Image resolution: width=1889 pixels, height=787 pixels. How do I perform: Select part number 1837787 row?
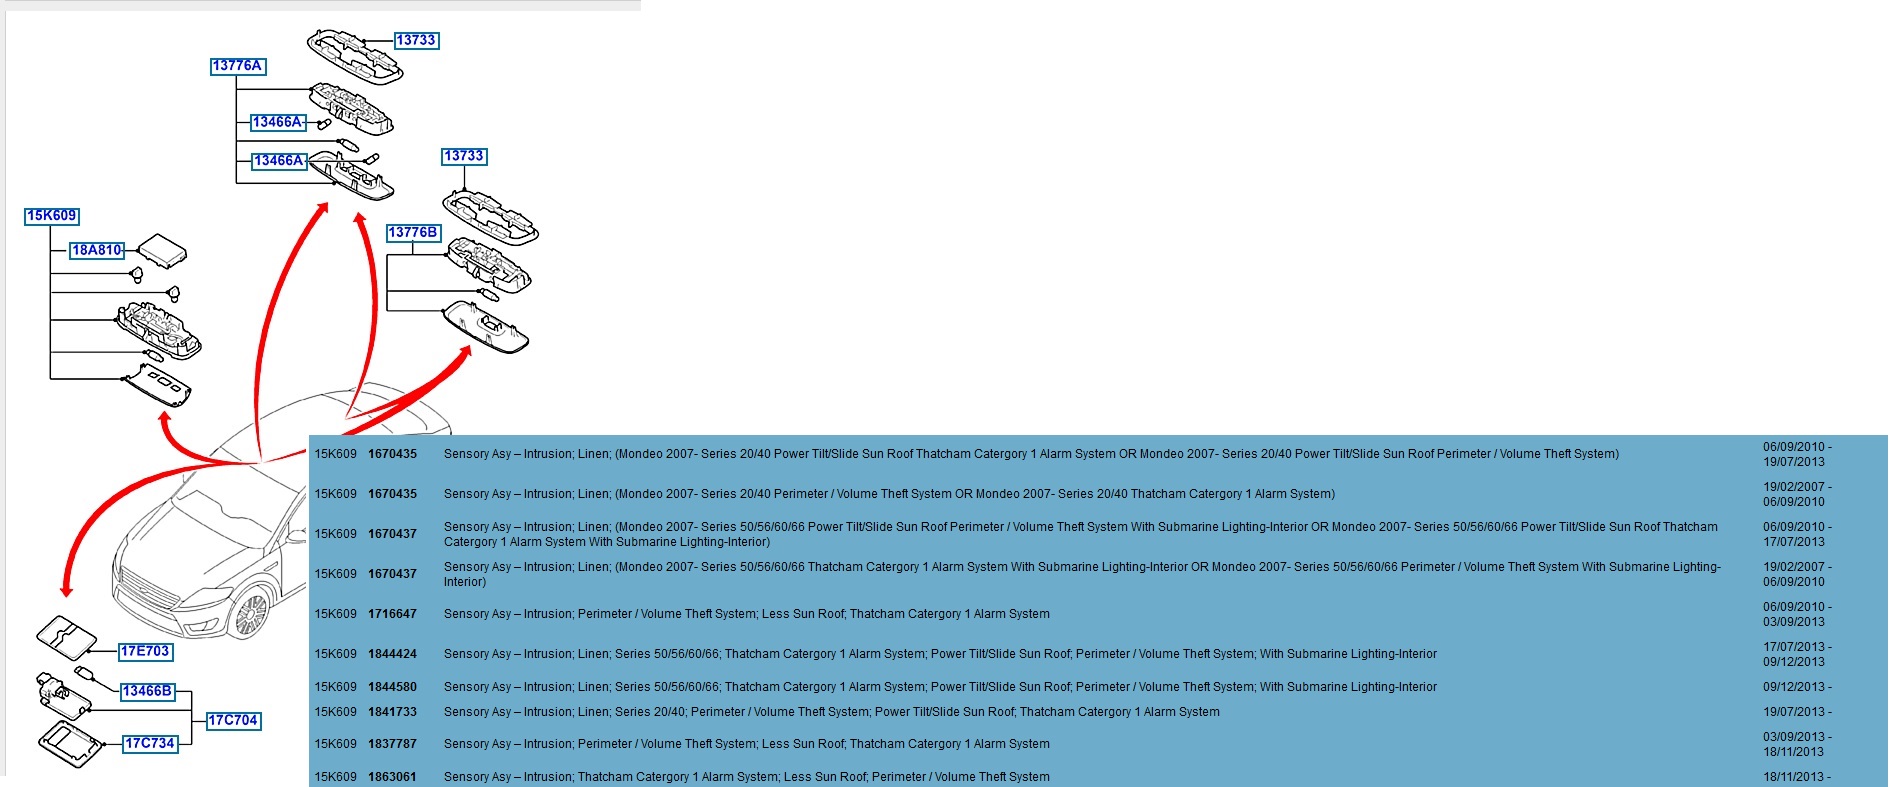click(392, 744)
